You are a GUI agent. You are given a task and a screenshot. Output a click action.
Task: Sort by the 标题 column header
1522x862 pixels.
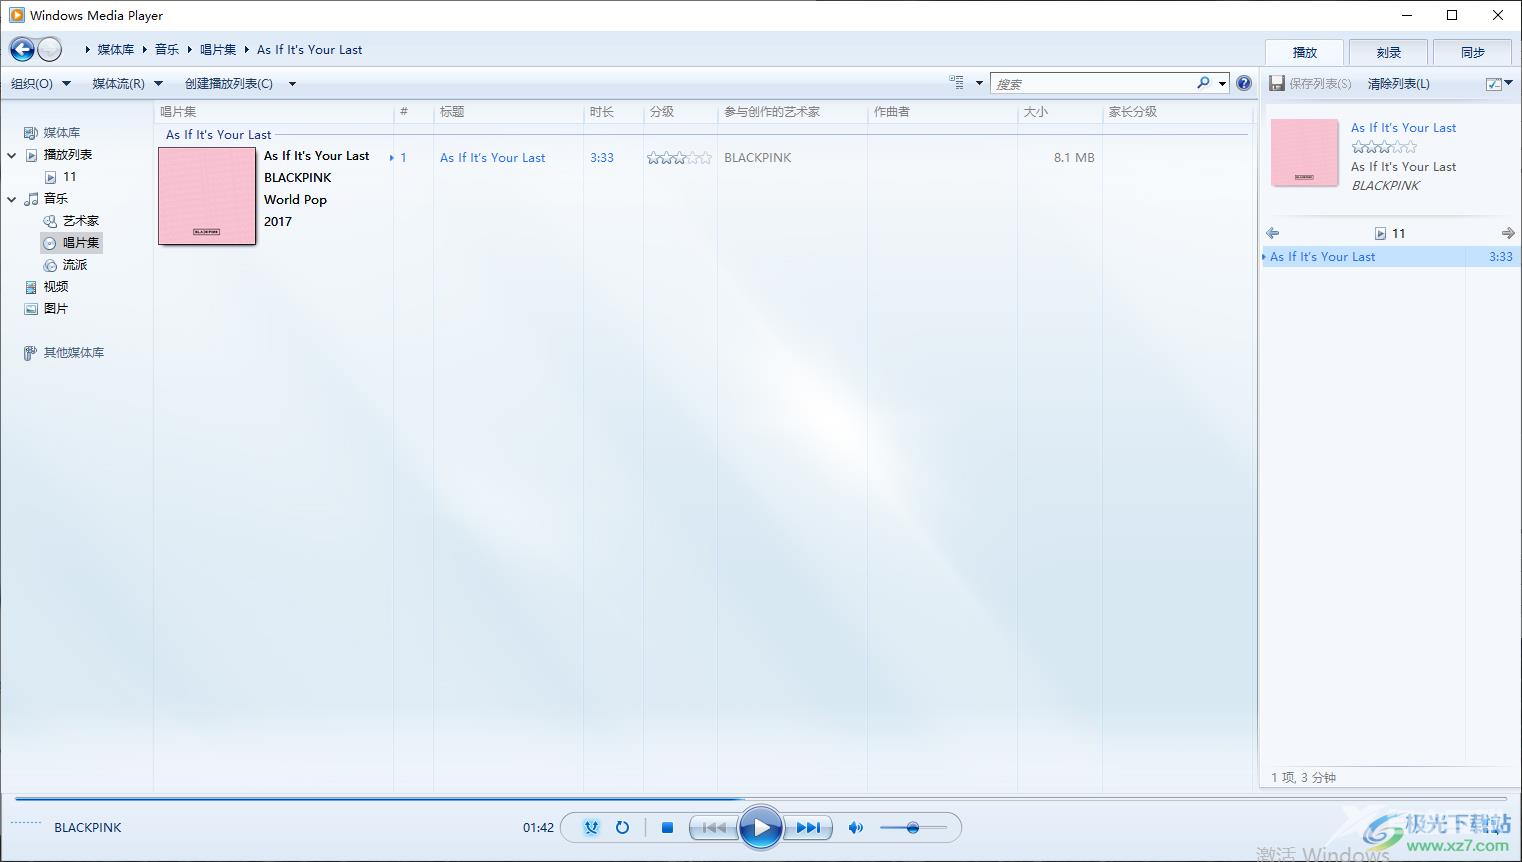coord(508,112)
